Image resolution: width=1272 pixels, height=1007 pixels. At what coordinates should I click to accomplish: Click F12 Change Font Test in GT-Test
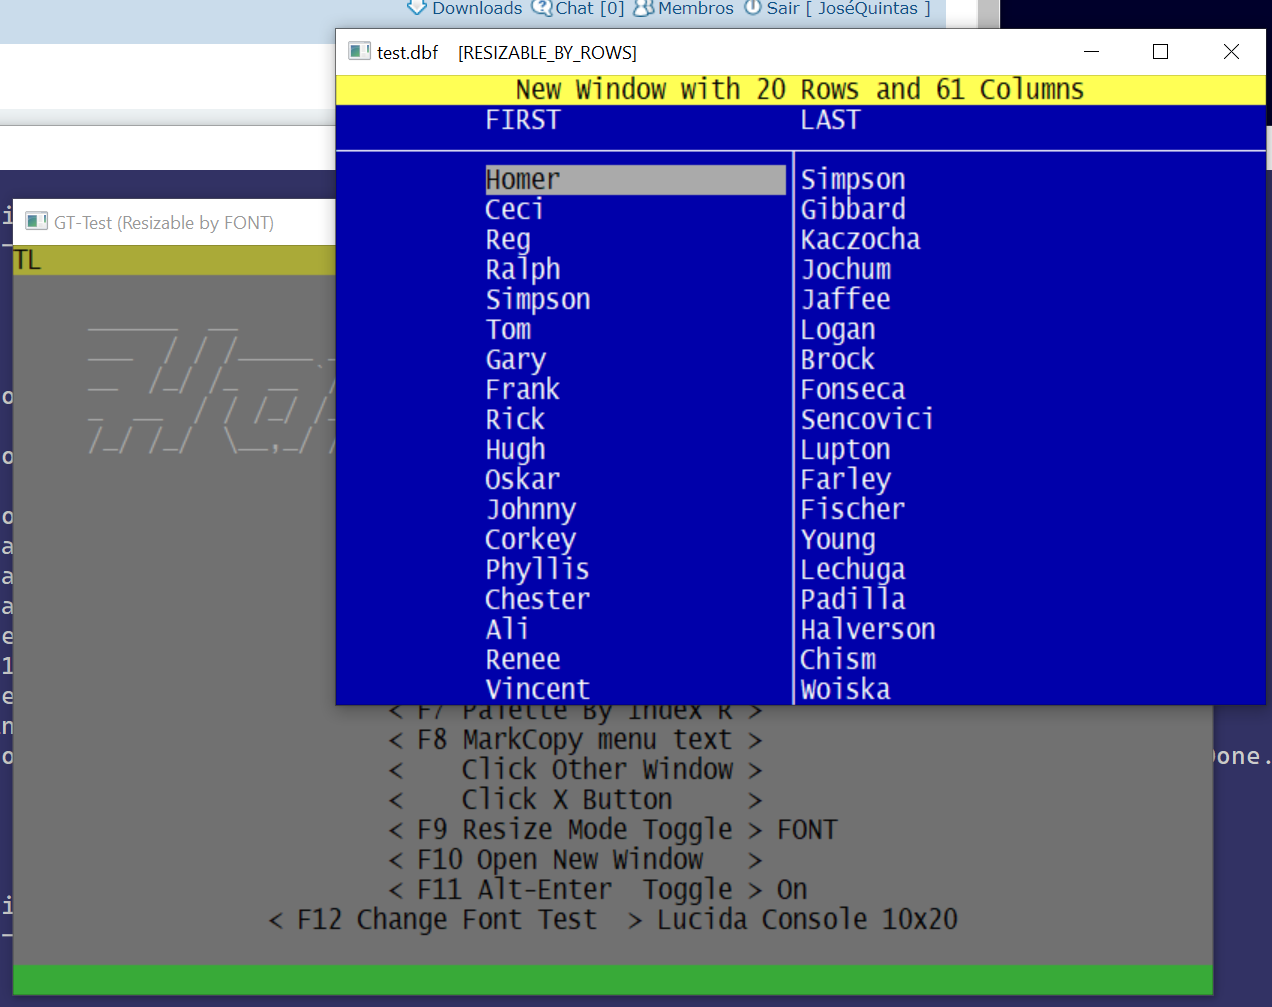pos(455,920)
